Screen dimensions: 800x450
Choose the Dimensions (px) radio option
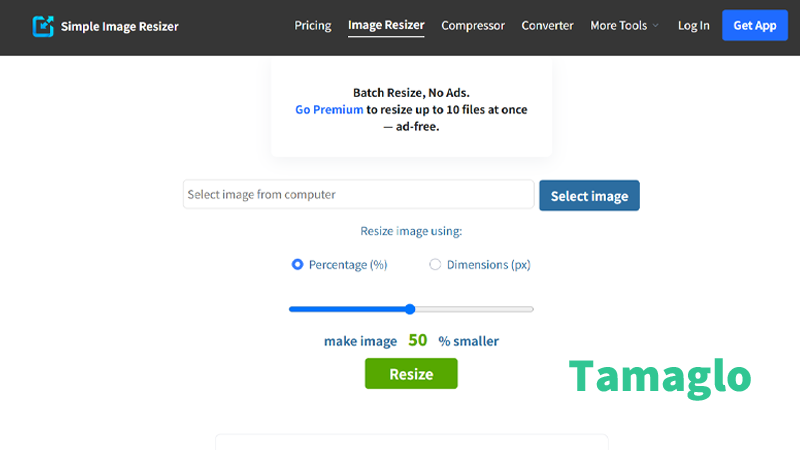pos(435,265)
